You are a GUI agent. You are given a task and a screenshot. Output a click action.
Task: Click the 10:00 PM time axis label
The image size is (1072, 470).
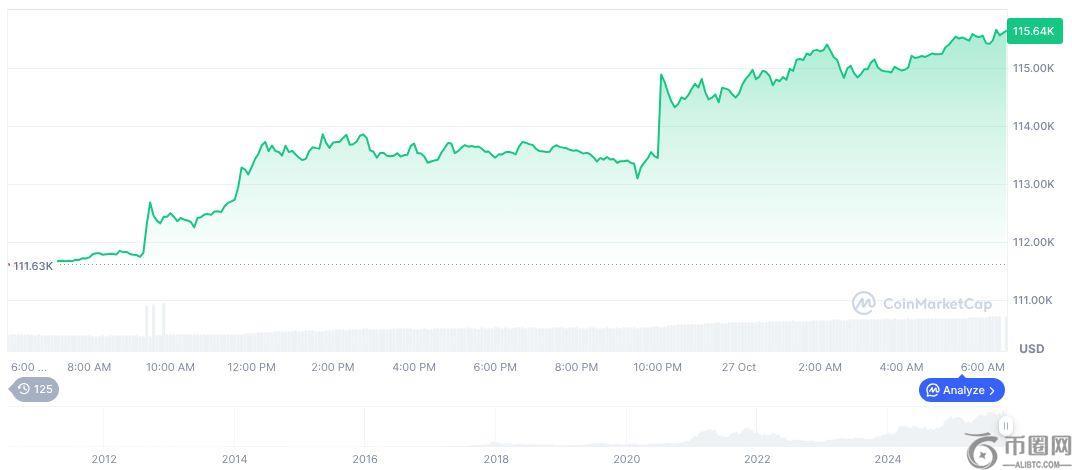coord(657,367)
